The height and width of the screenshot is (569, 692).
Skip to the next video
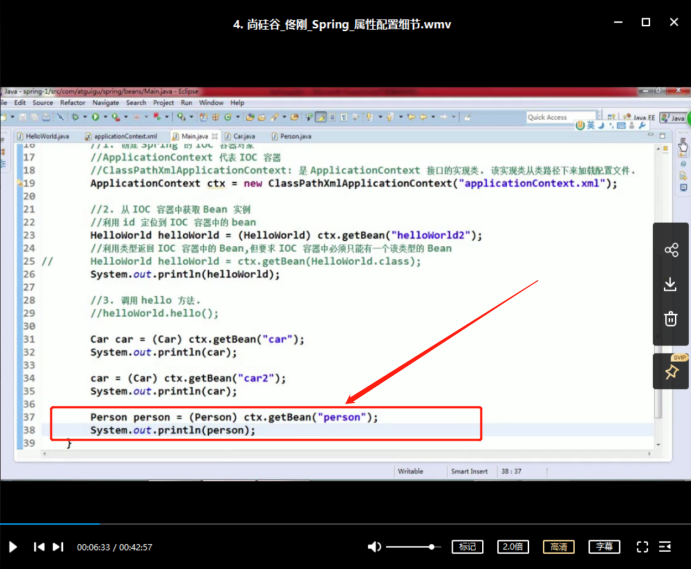pos(58,547)
